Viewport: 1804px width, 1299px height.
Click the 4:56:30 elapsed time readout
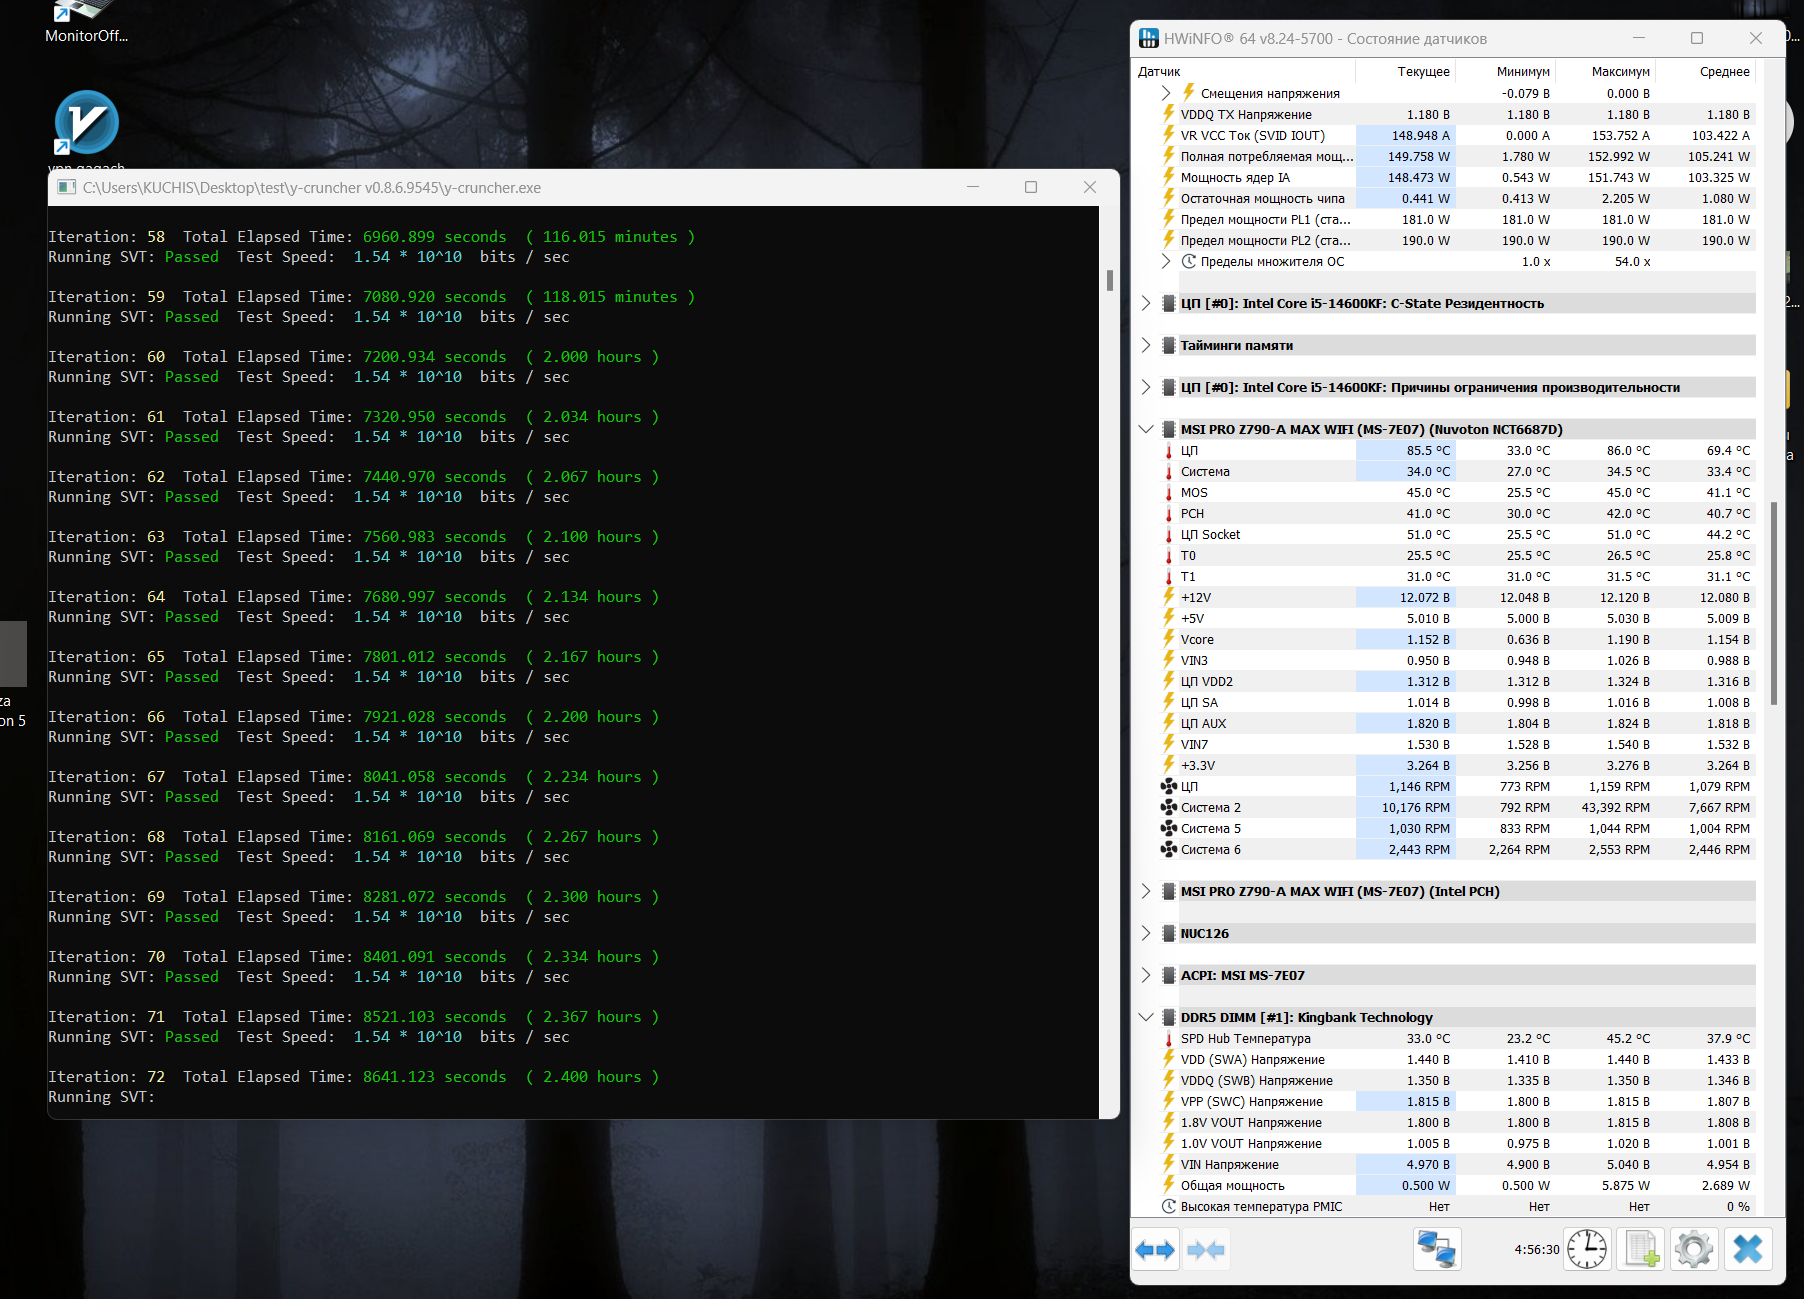[x=1537, y=1249]
